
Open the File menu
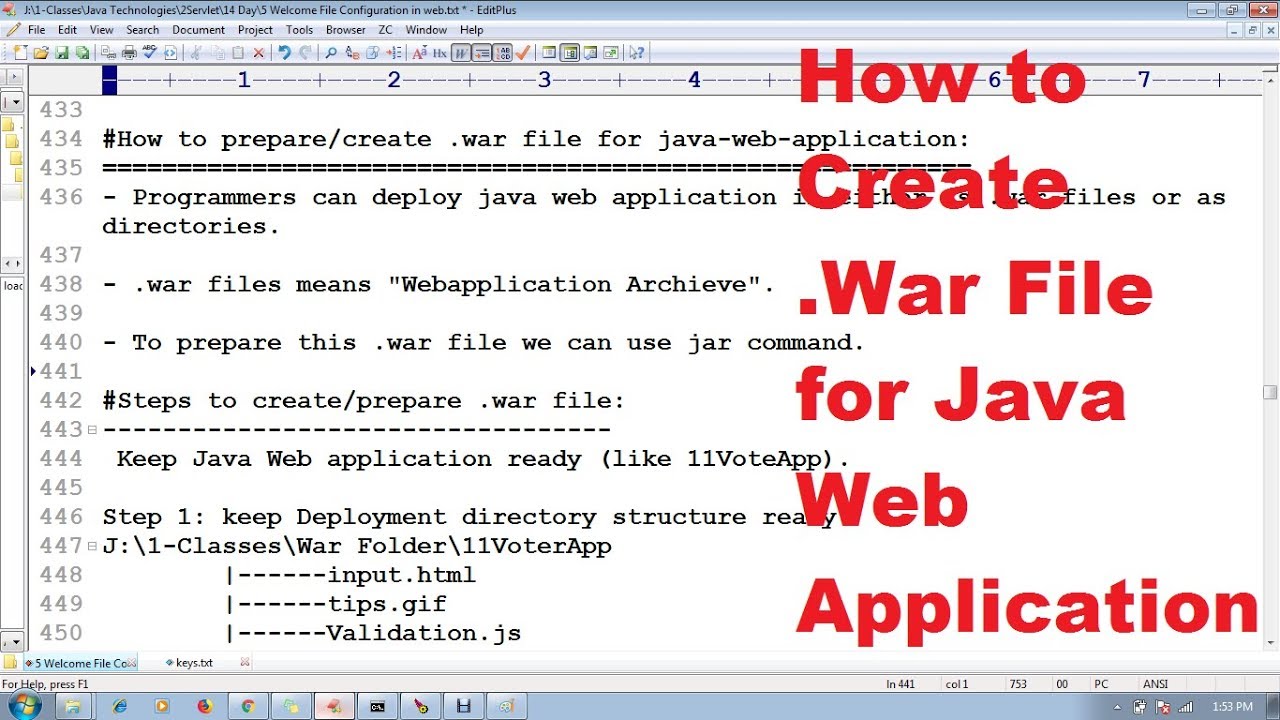[36, 30]
